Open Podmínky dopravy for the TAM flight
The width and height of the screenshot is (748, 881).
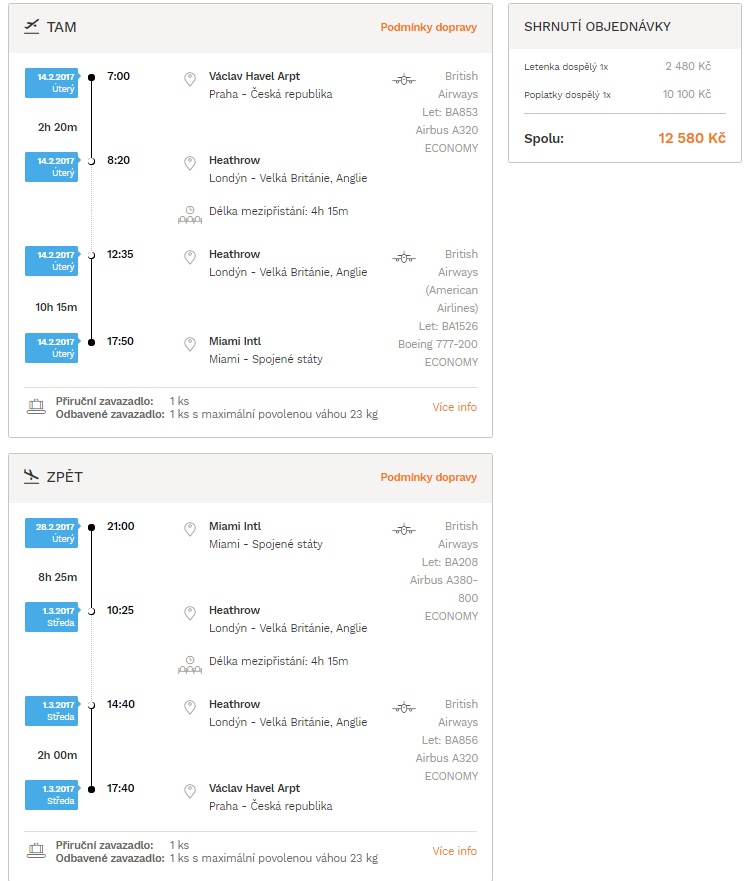(x=428, y=27)
